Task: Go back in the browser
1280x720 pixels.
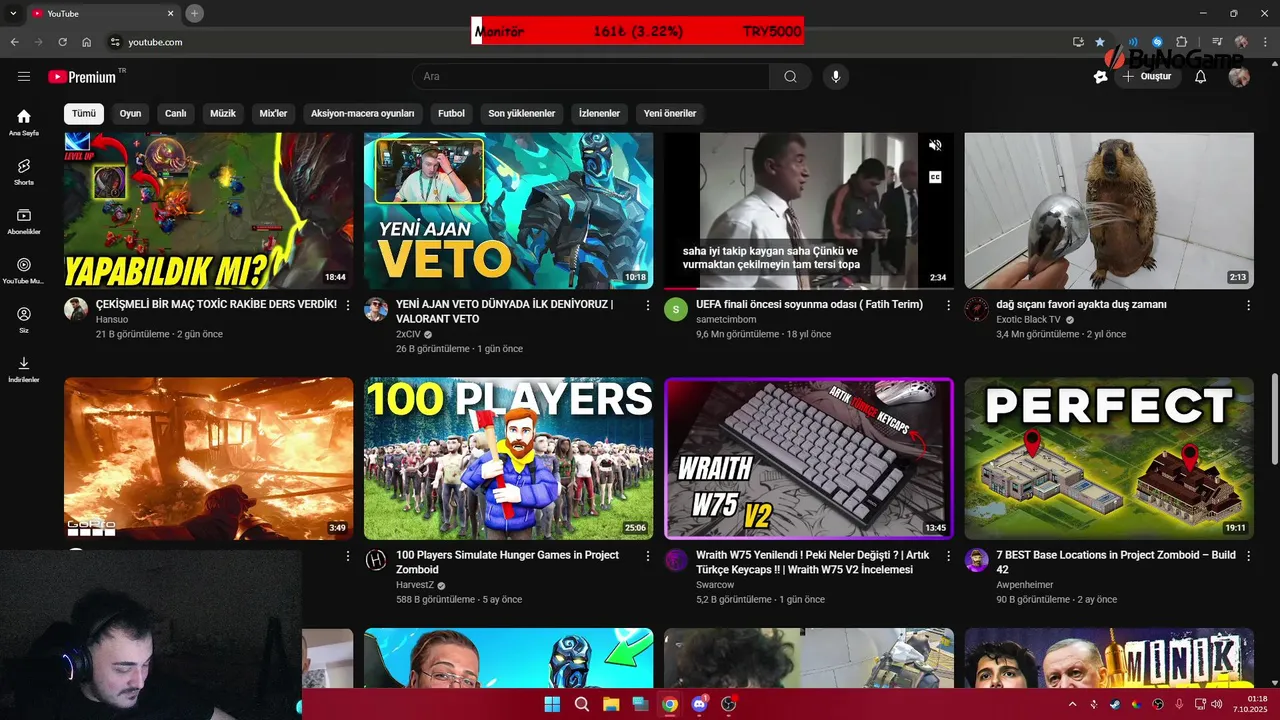Action: 14,42
